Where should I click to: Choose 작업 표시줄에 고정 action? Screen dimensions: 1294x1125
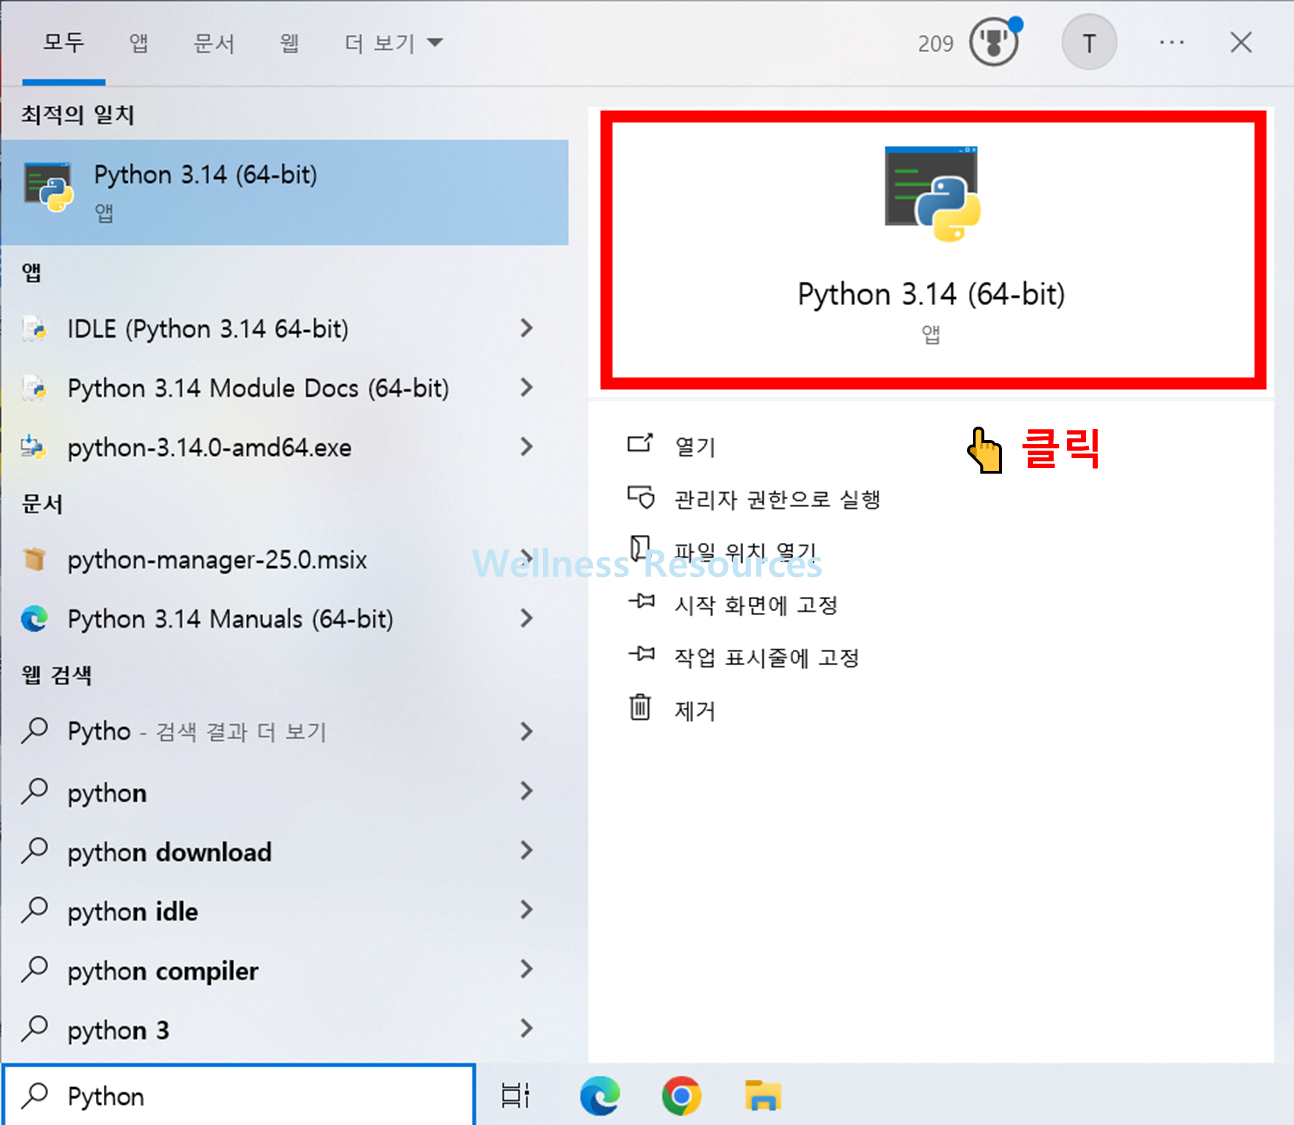pyautogui.click(x=767, y=658)
